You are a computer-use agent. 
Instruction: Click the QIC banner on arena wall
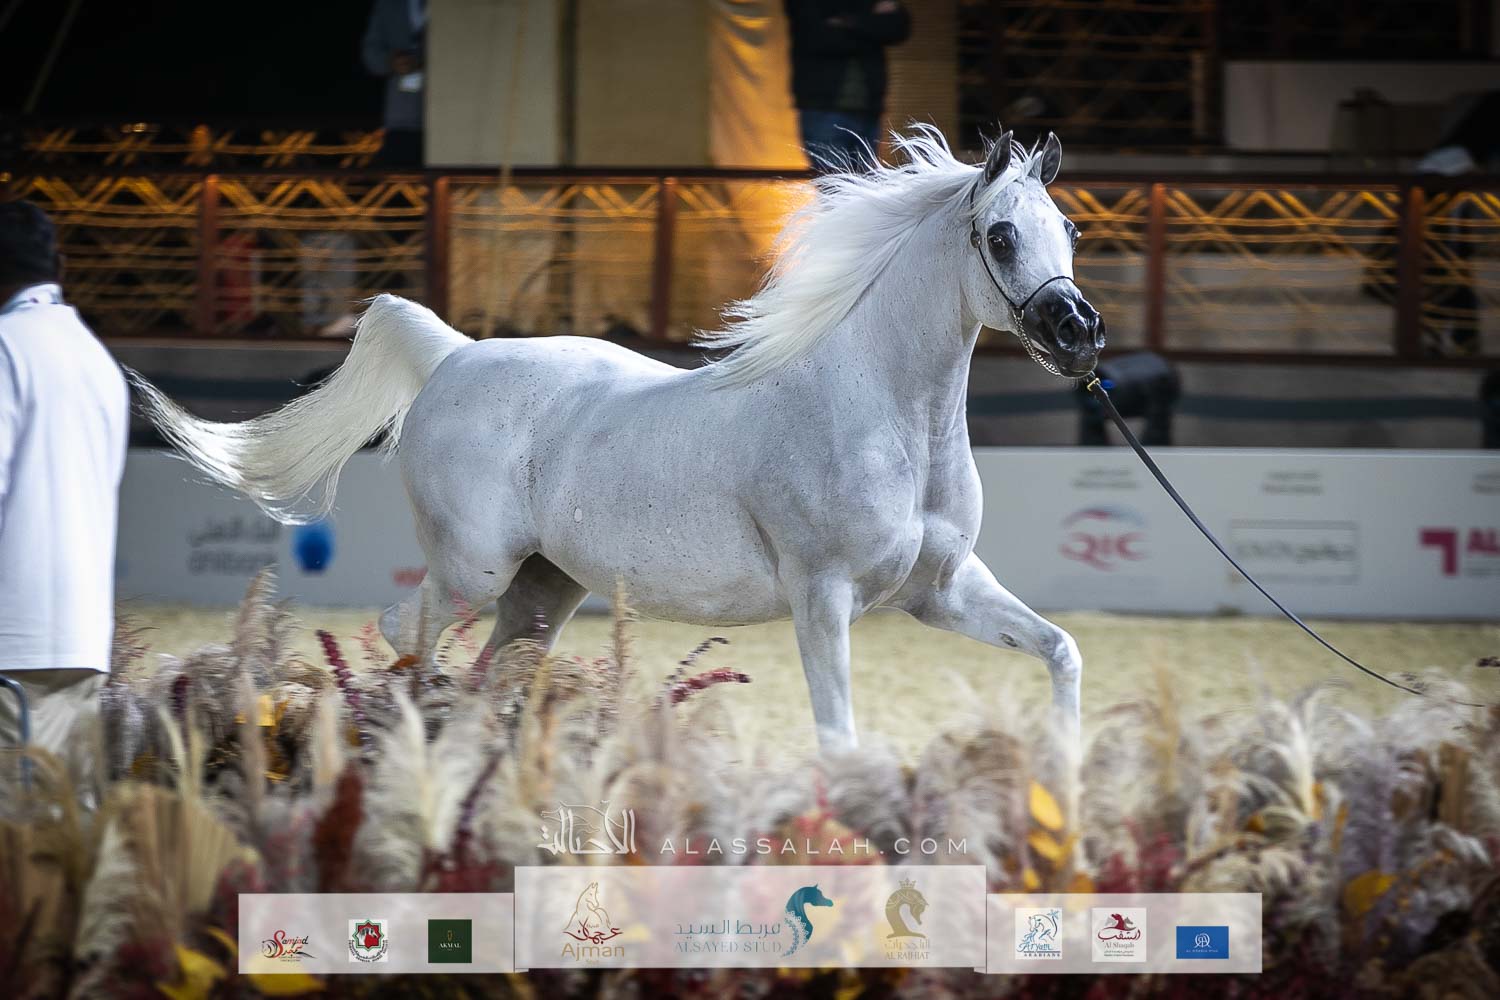tap(1104, 537)
